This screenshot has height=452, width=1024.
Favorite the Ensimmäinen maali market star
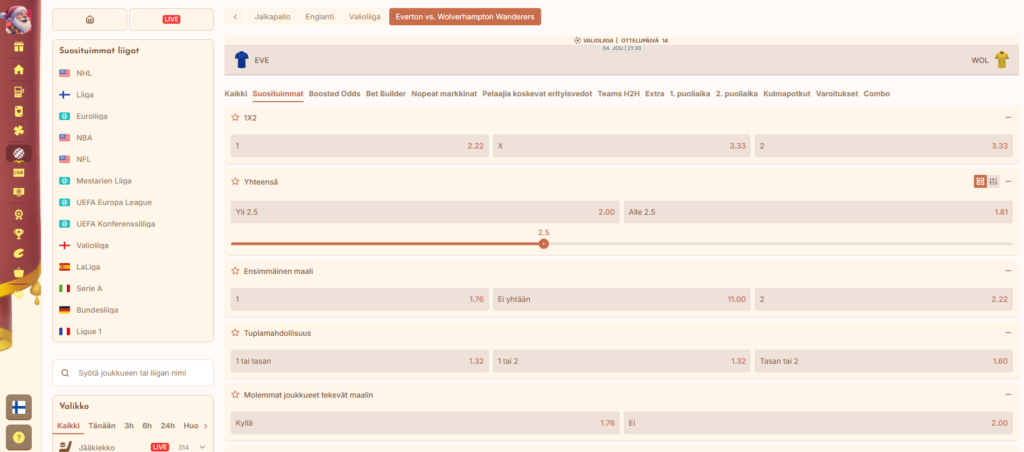point(235,270)
